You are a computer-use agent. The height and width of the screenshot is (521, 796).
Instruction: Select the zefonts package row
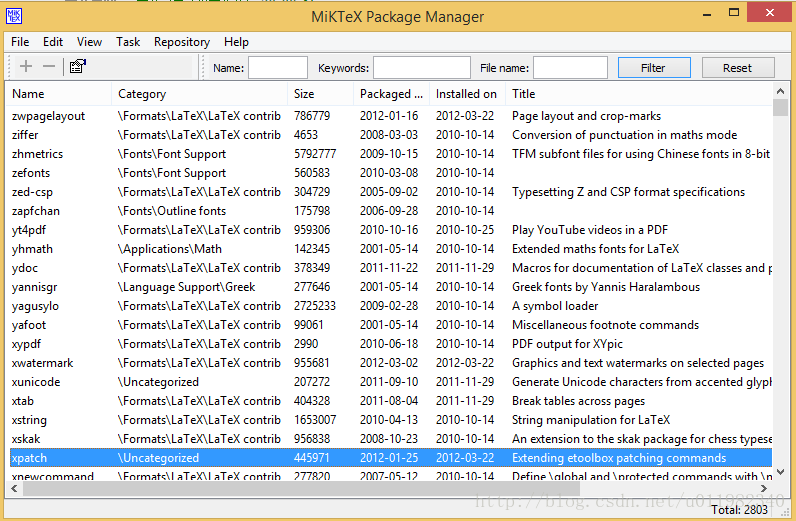click(391, 173)
